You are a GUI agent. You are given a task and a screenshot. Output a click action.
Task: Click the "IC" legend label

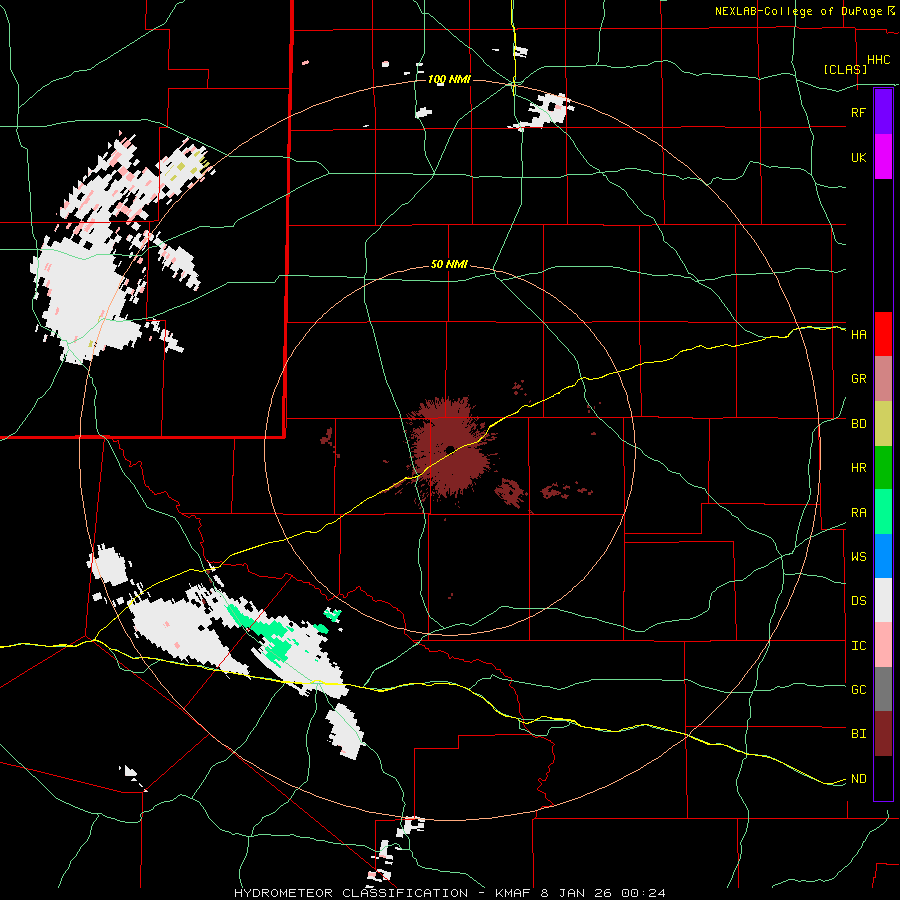858,646
